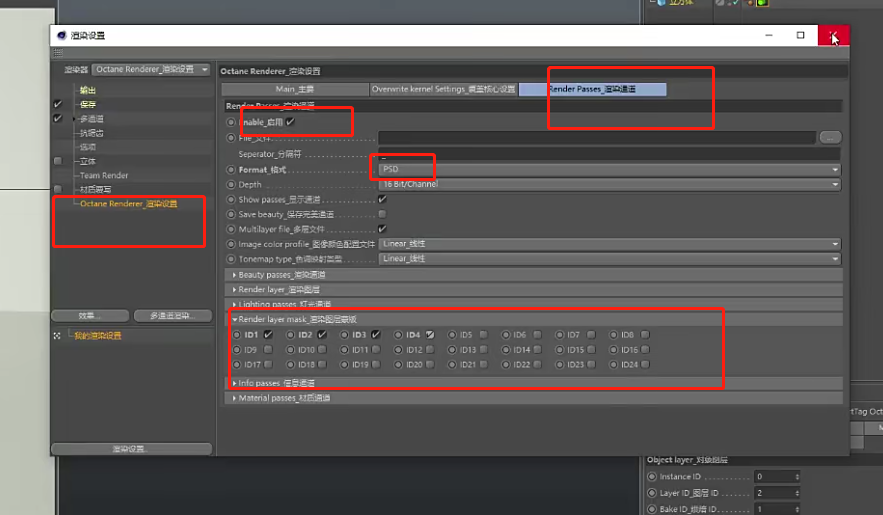
Task: Click the 多通道渲染... button
Action: click(x=173, y=316)
